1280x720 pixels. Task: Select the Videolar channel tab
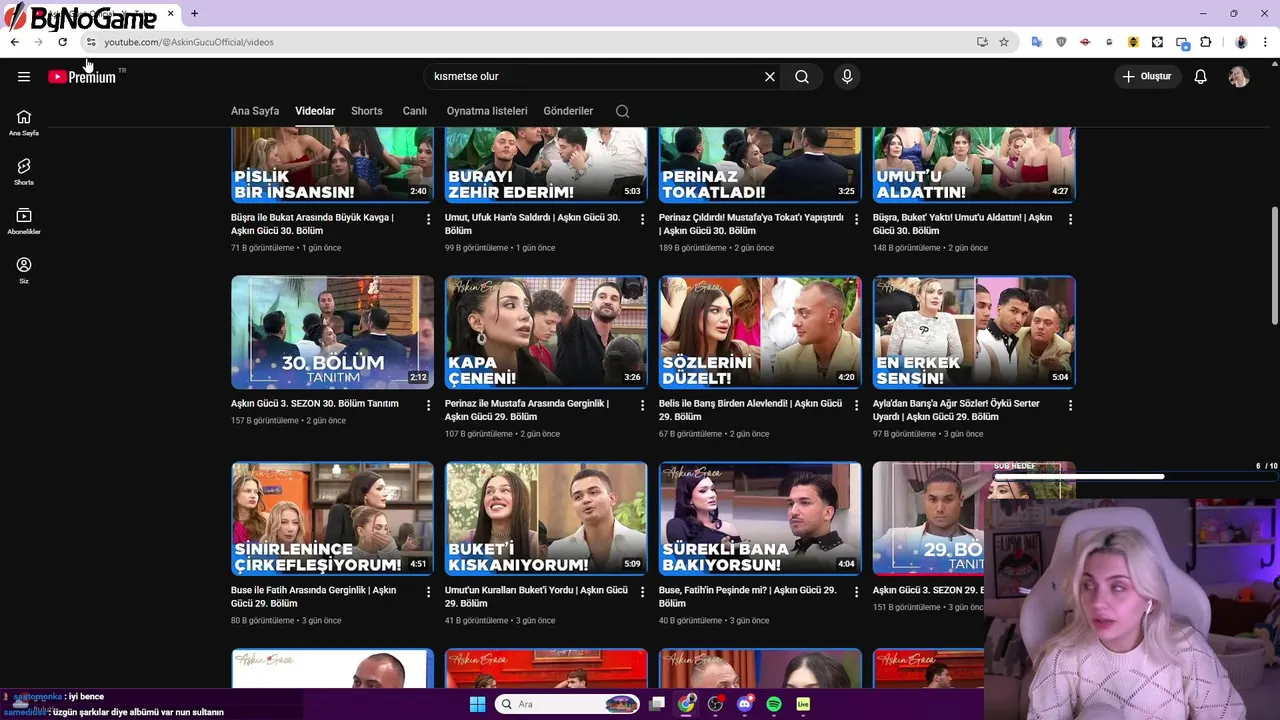click(x=315, y=111)
